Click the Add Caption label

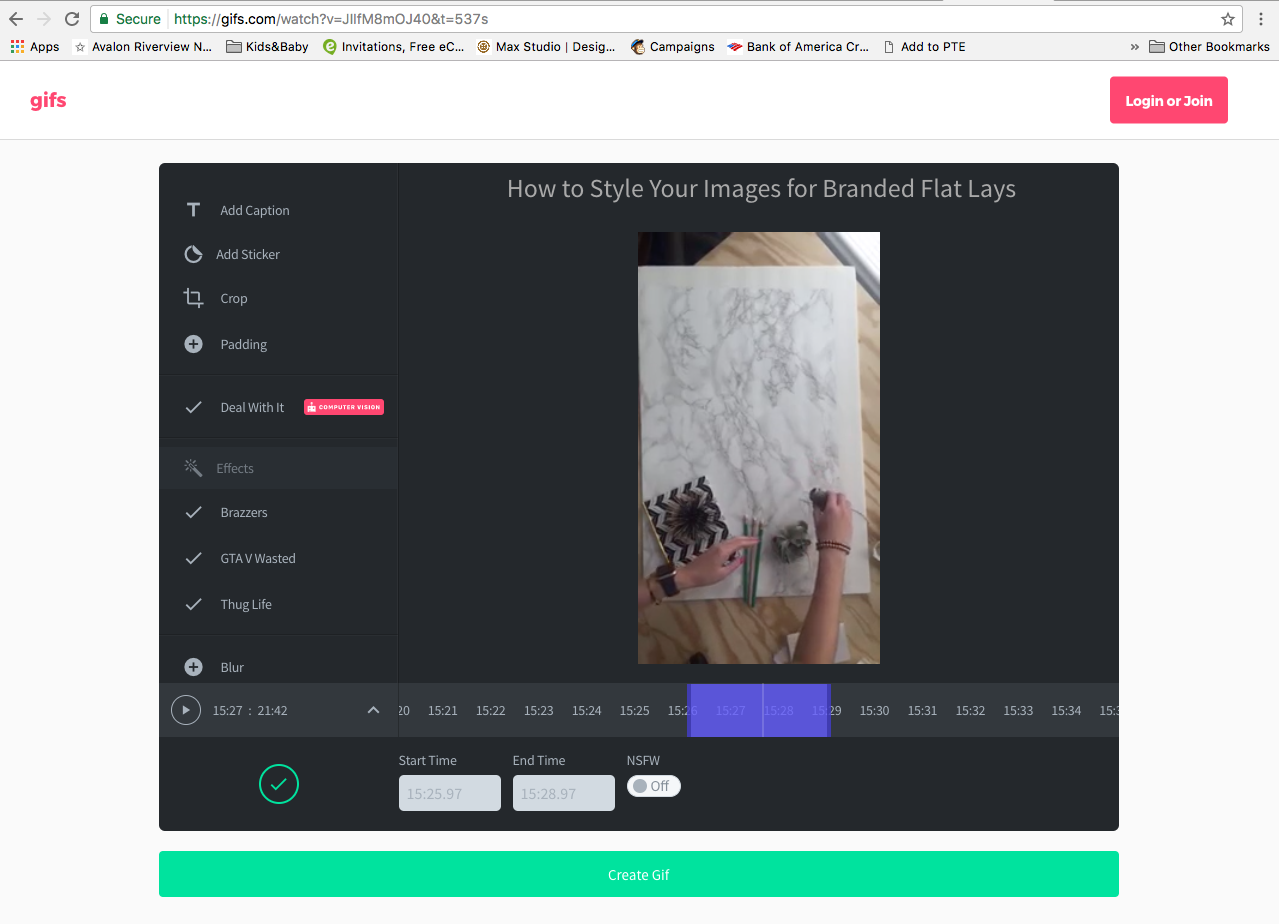[x=255, y=210]
